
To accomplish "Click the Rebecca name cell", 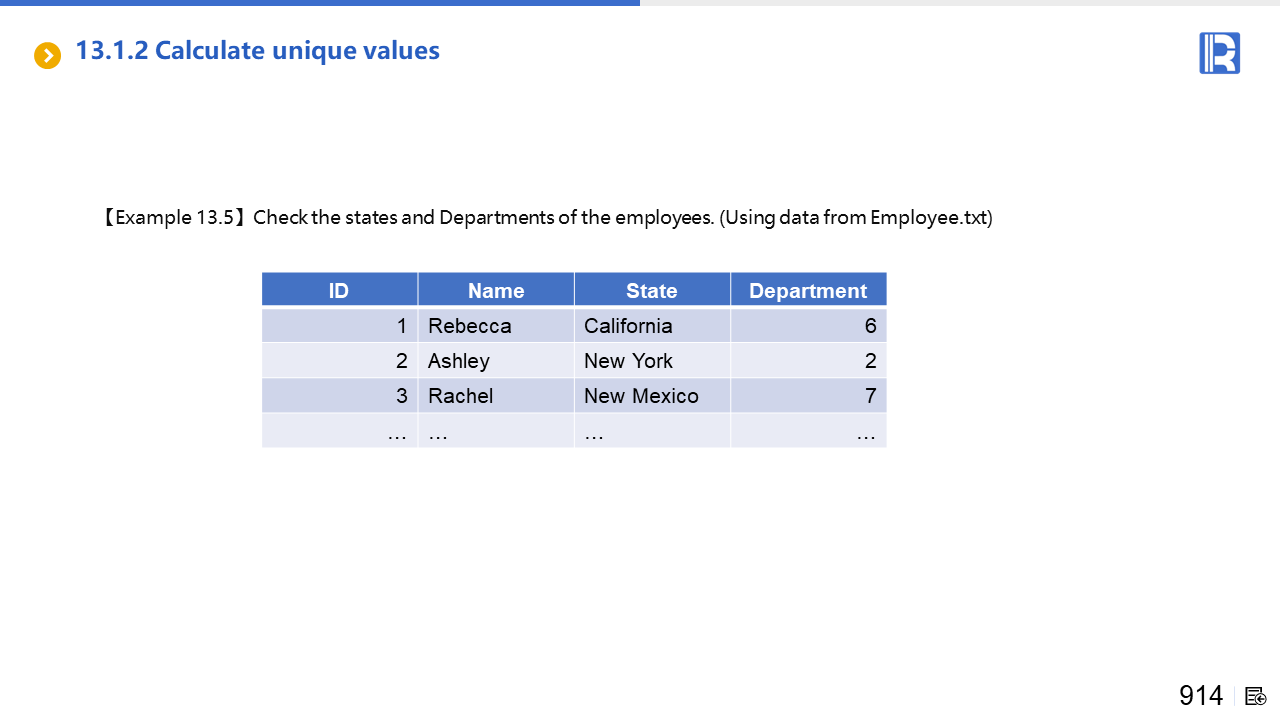I will (470, 326).
